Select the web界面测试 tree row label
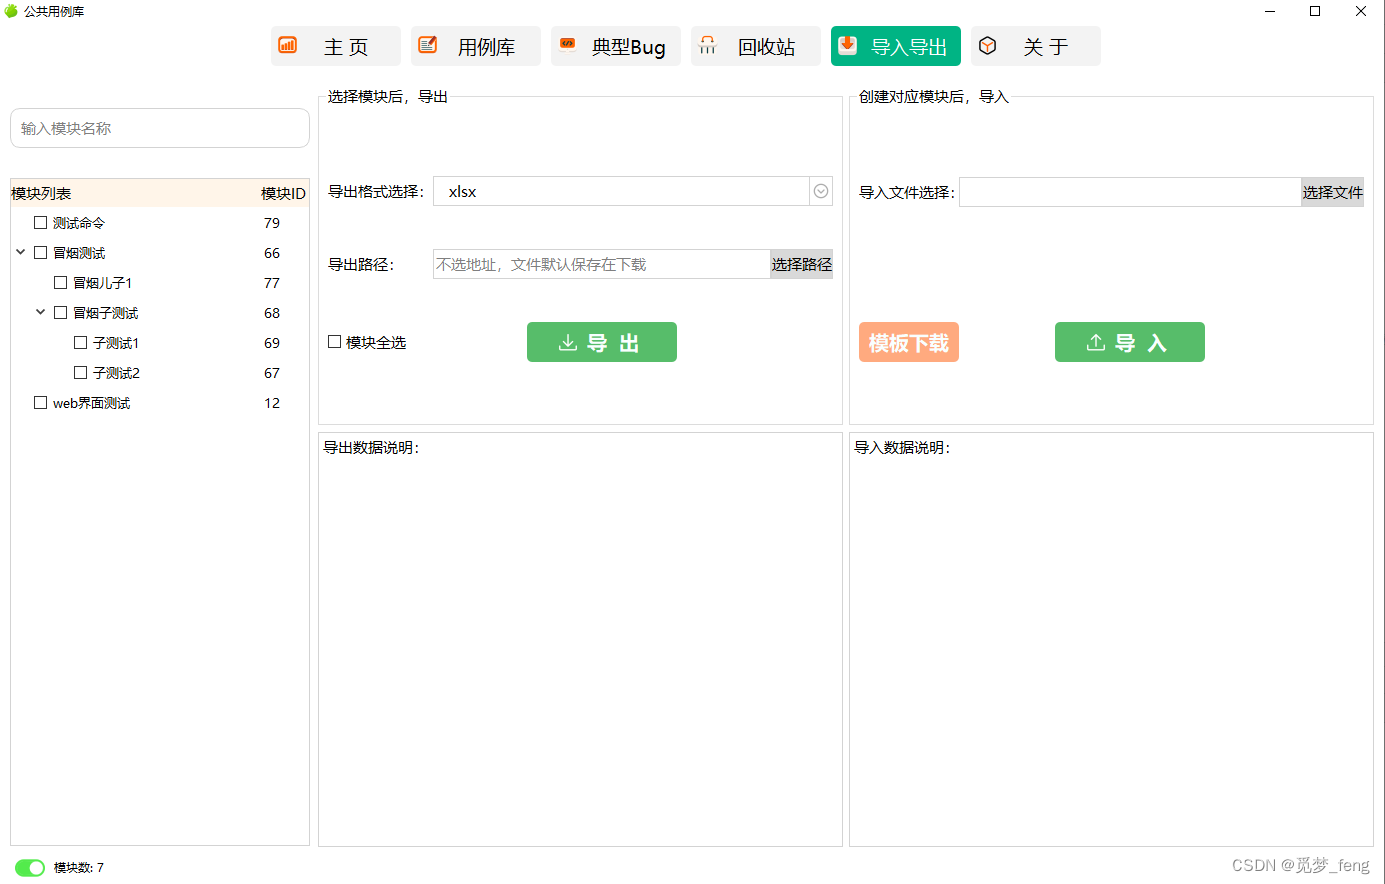 click(x=92, y=403)
